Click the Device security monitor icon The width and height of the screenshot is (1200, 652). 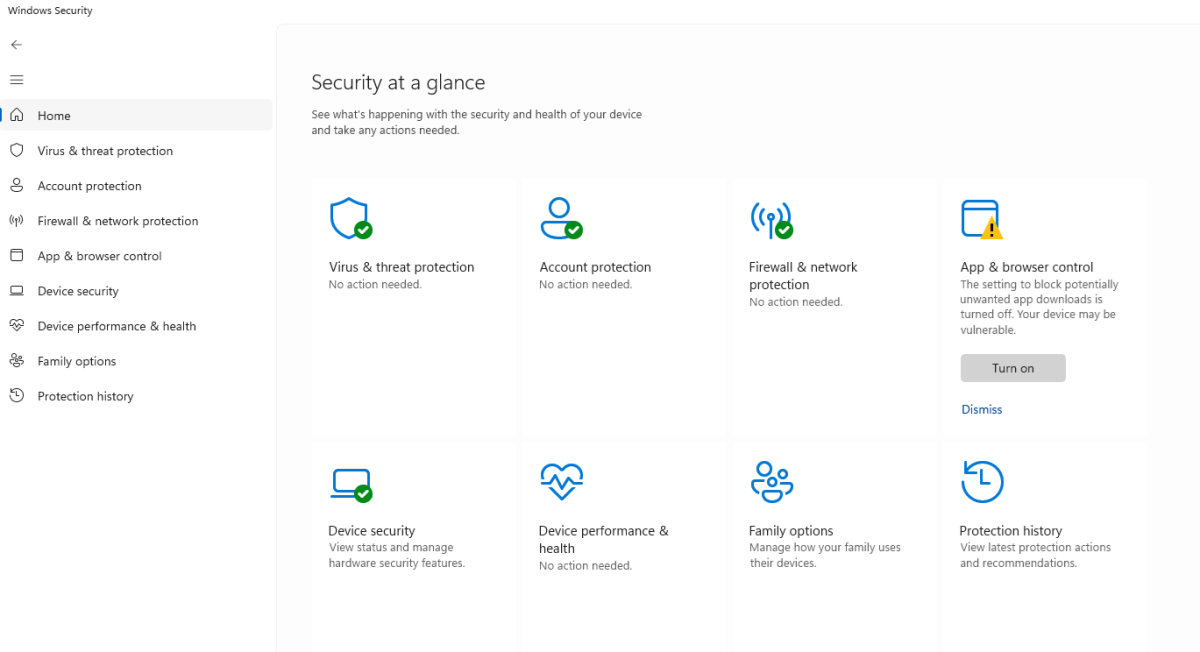[x=351, y=481]
